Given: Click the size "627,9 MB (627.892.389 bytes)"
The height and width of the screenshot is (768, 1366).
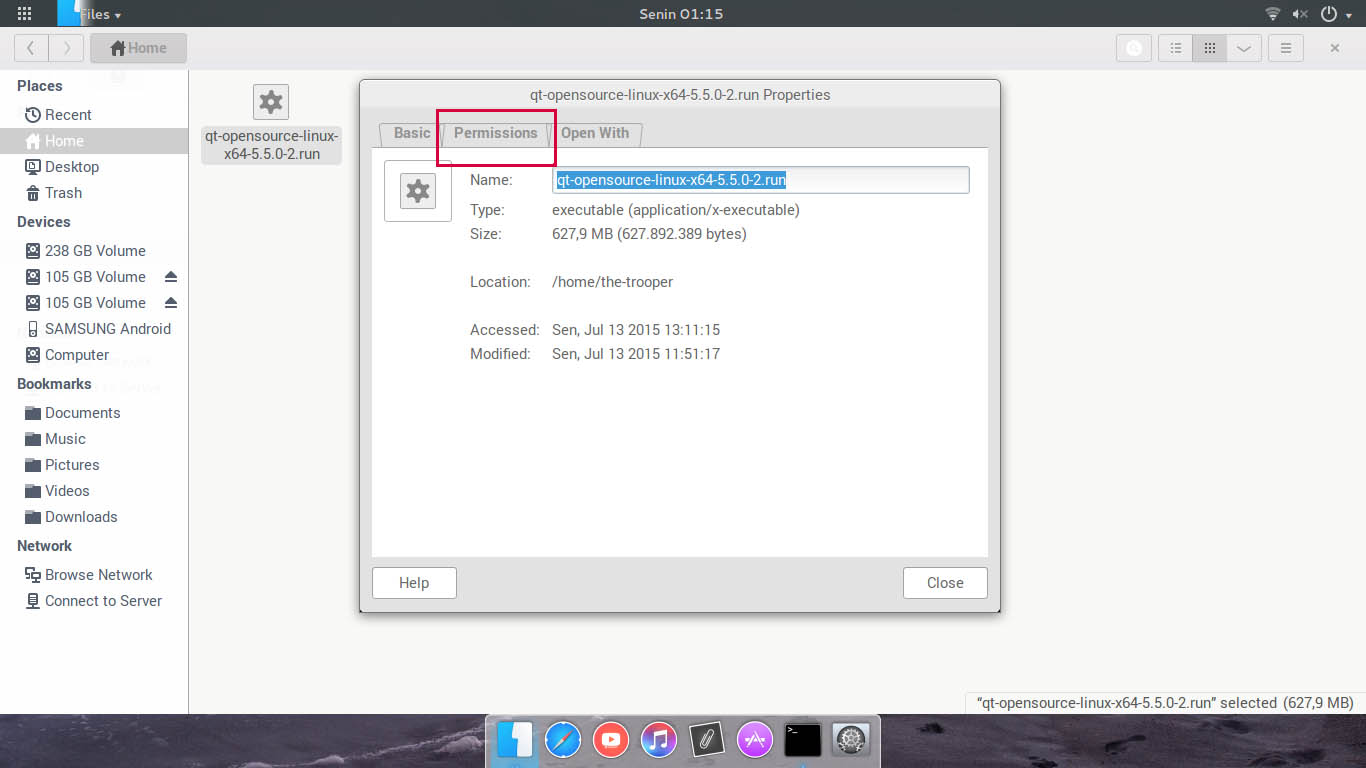Looking at the screenshot, I should click(649, 234).
